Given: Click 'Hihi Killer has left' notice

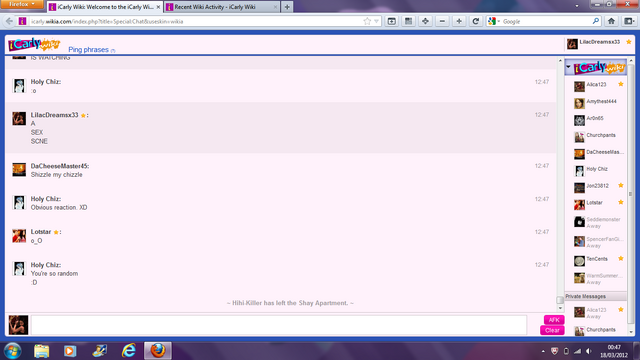Looking at the screenshot, I should (x=290, y=303).
